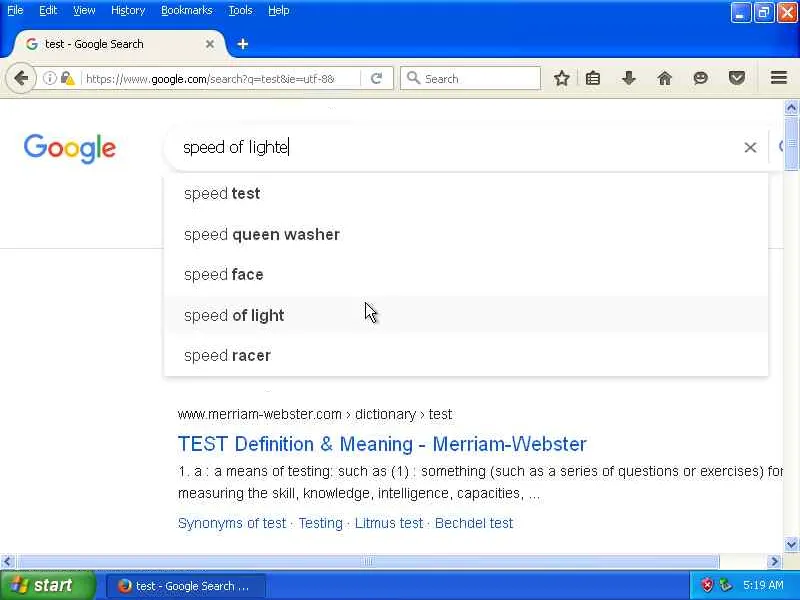
Task: Click the vertical scrollbar thumb
Action: coord(791,143)
